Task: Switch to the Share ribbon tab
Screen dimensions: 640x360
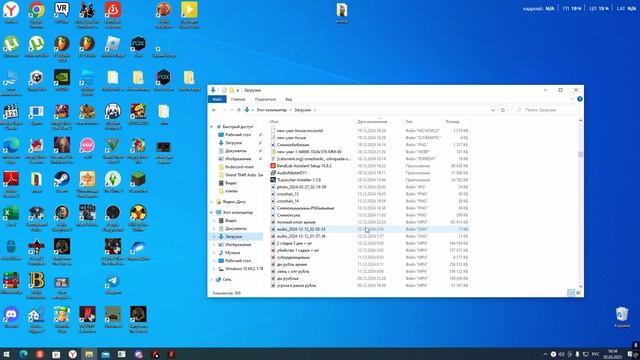Action: [265, 99]
